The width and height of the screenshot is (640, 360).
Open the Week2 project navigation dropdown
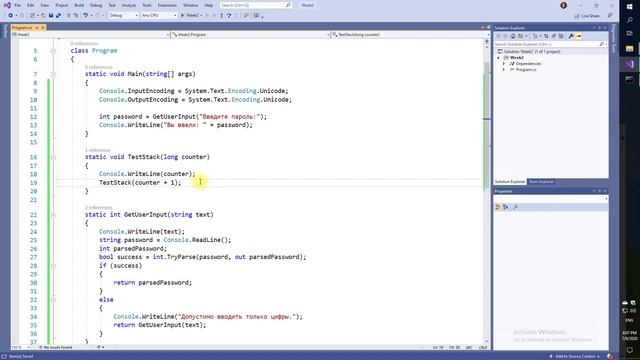click(x=91, y=35)
